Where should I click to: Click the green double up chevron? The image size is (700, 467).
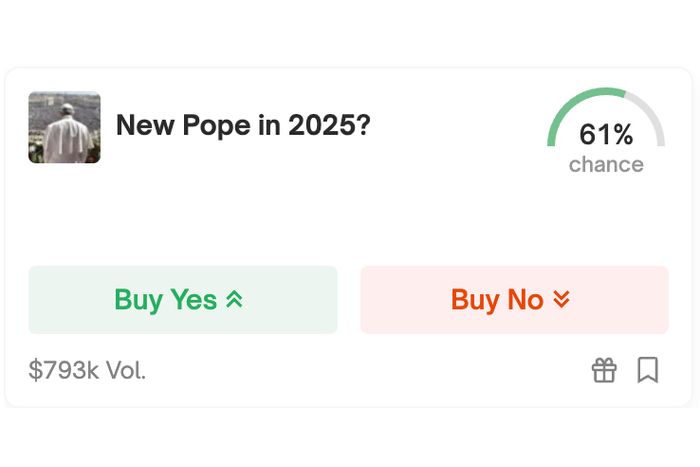(x=234, y=299)
